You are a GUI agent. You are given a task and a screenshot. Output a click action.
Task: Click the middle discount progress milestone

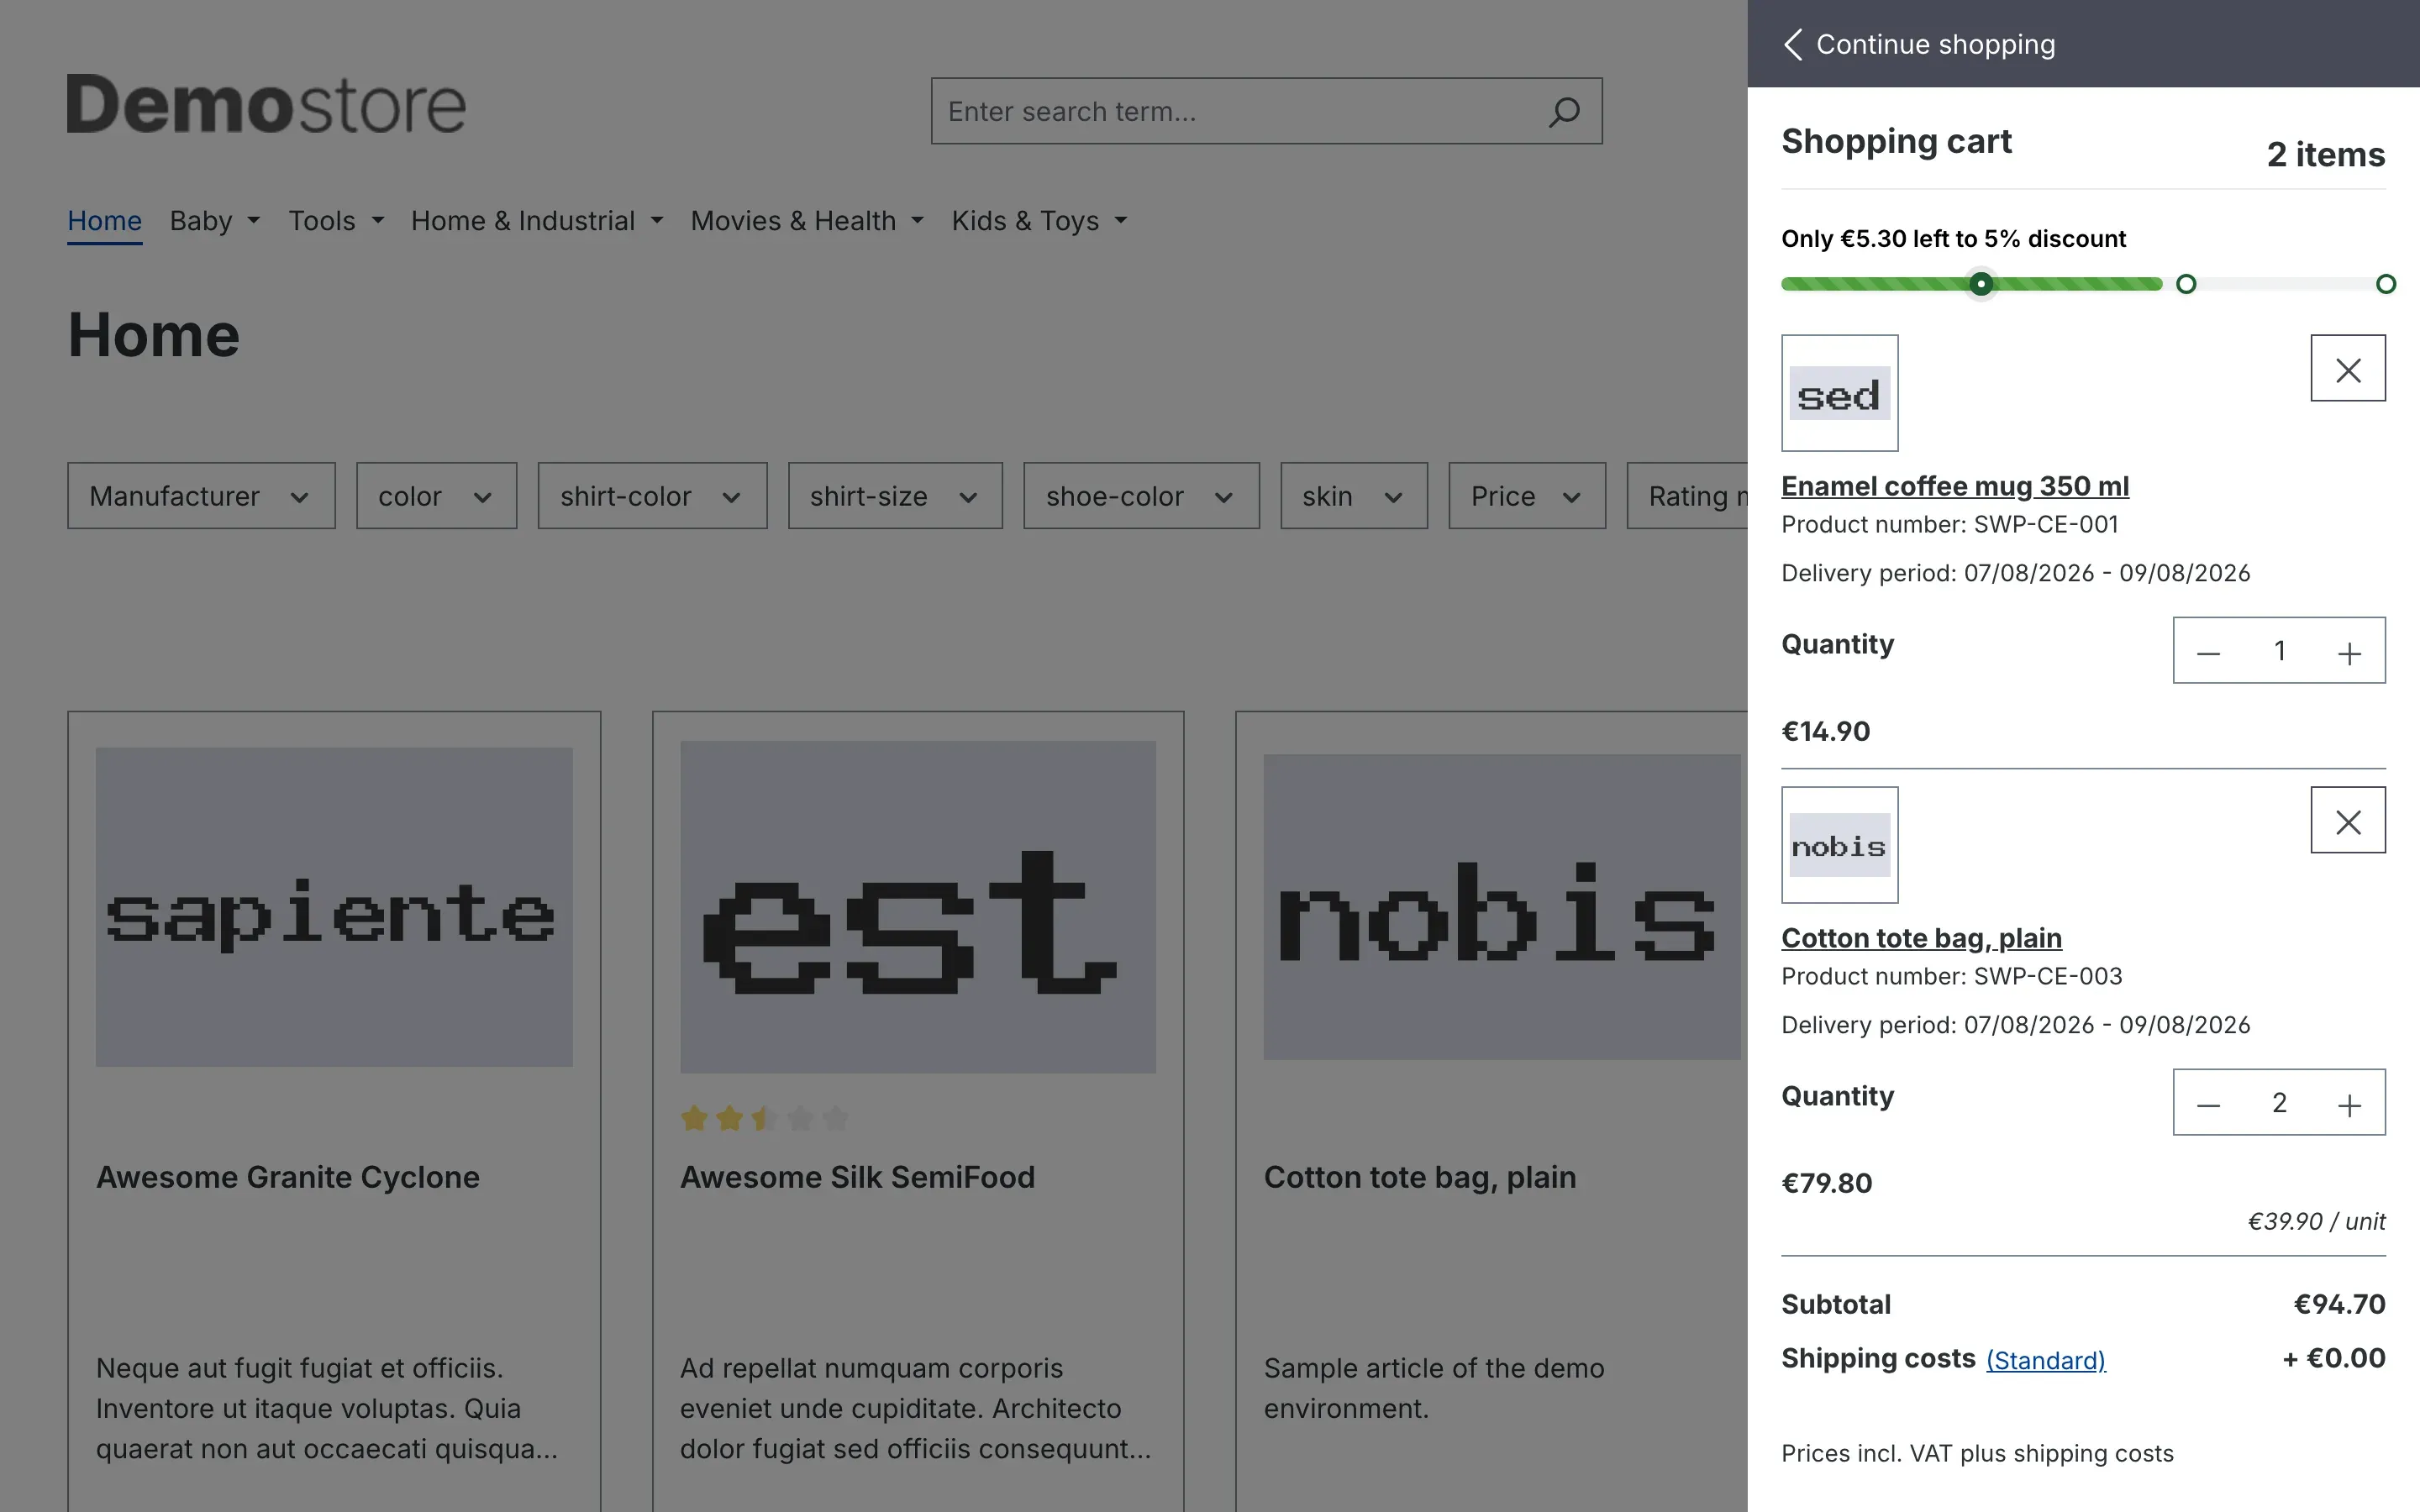tap(2186, 284)
